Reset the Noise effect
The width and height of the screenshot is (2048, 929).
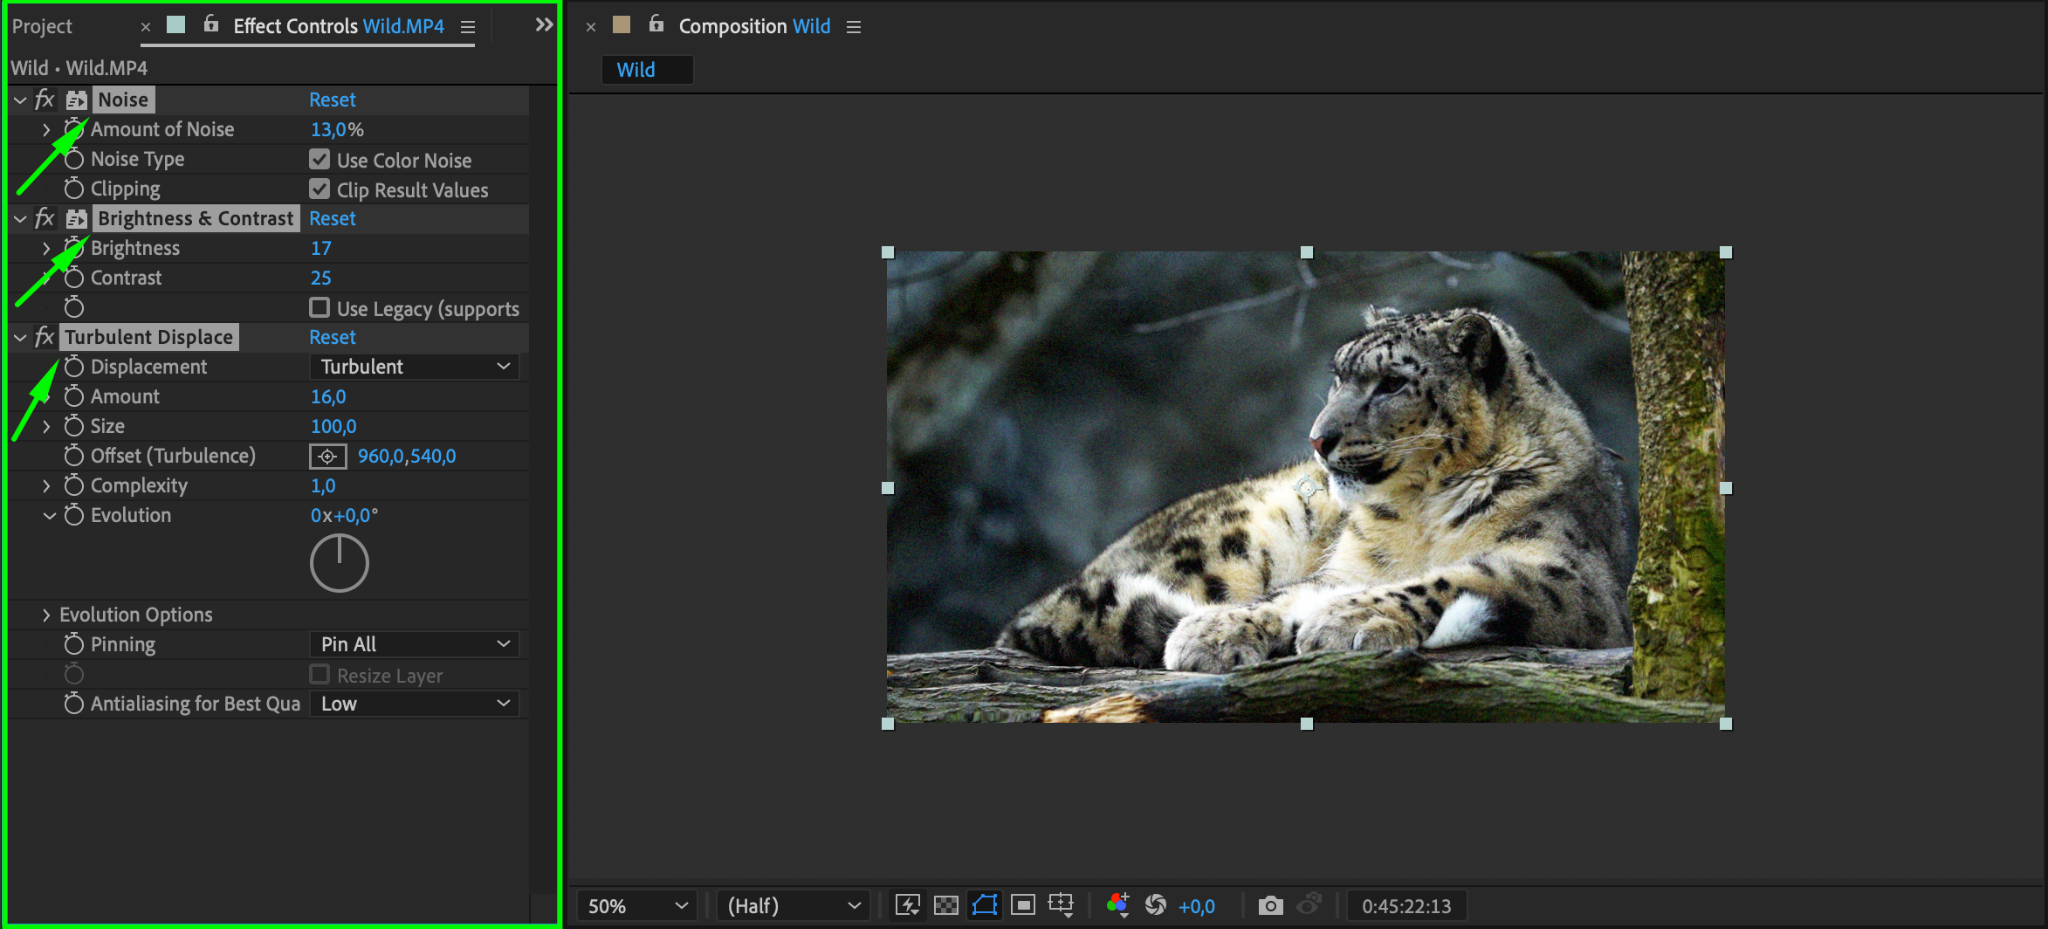[332, 100]
